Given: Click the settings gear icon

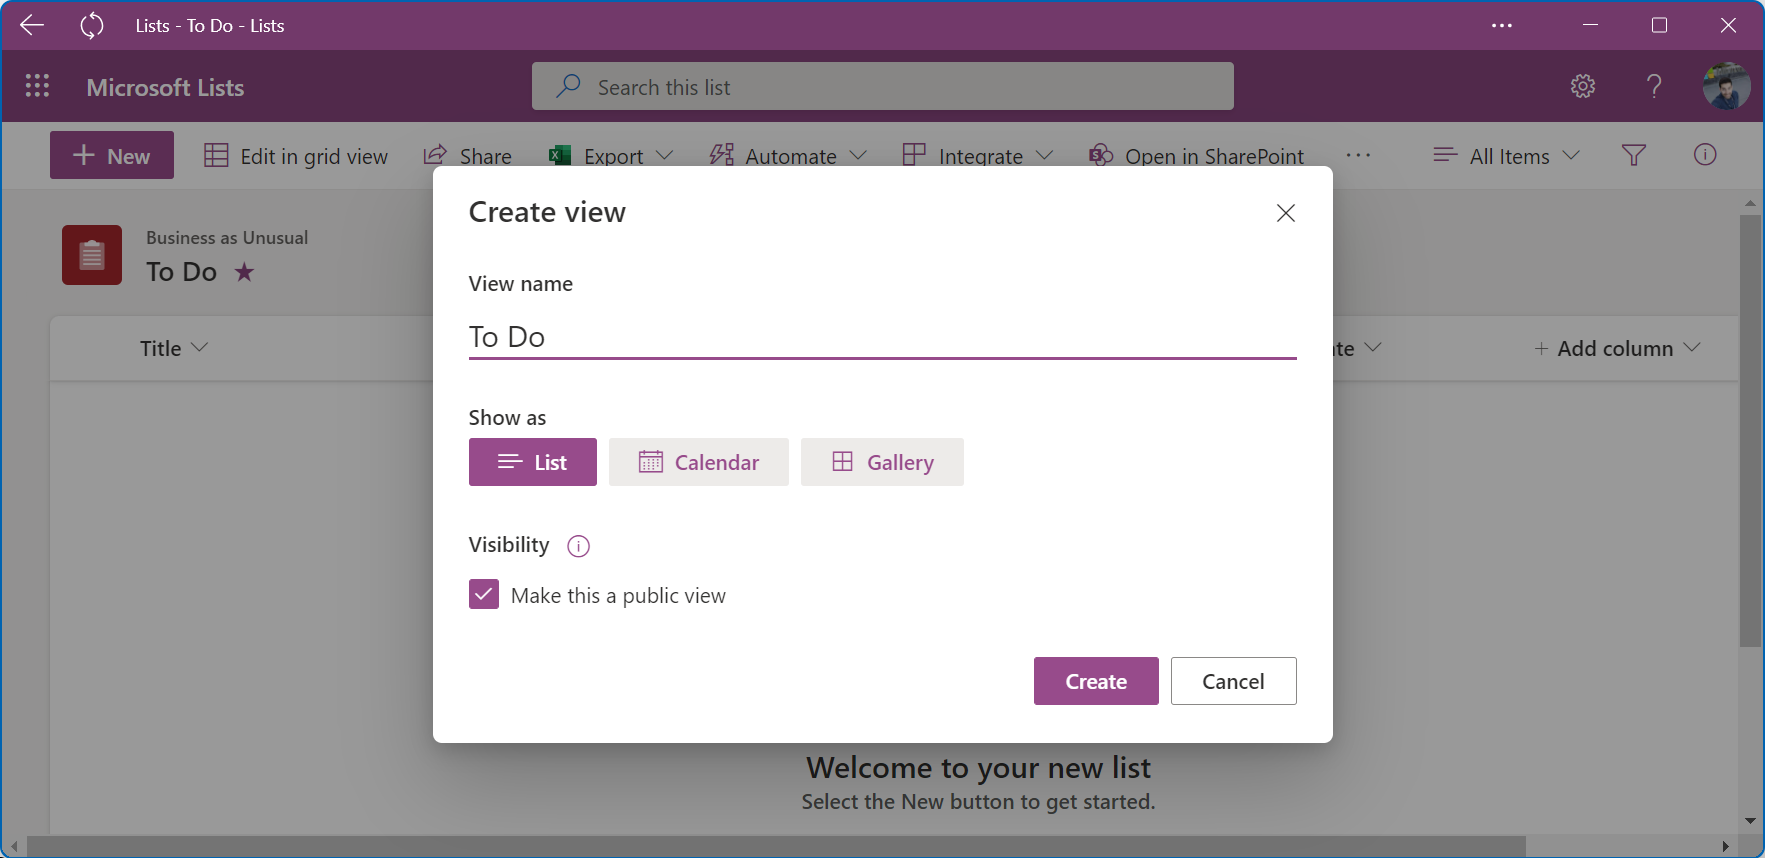Looking at the screenshot, I should (x=1582, y=87).
